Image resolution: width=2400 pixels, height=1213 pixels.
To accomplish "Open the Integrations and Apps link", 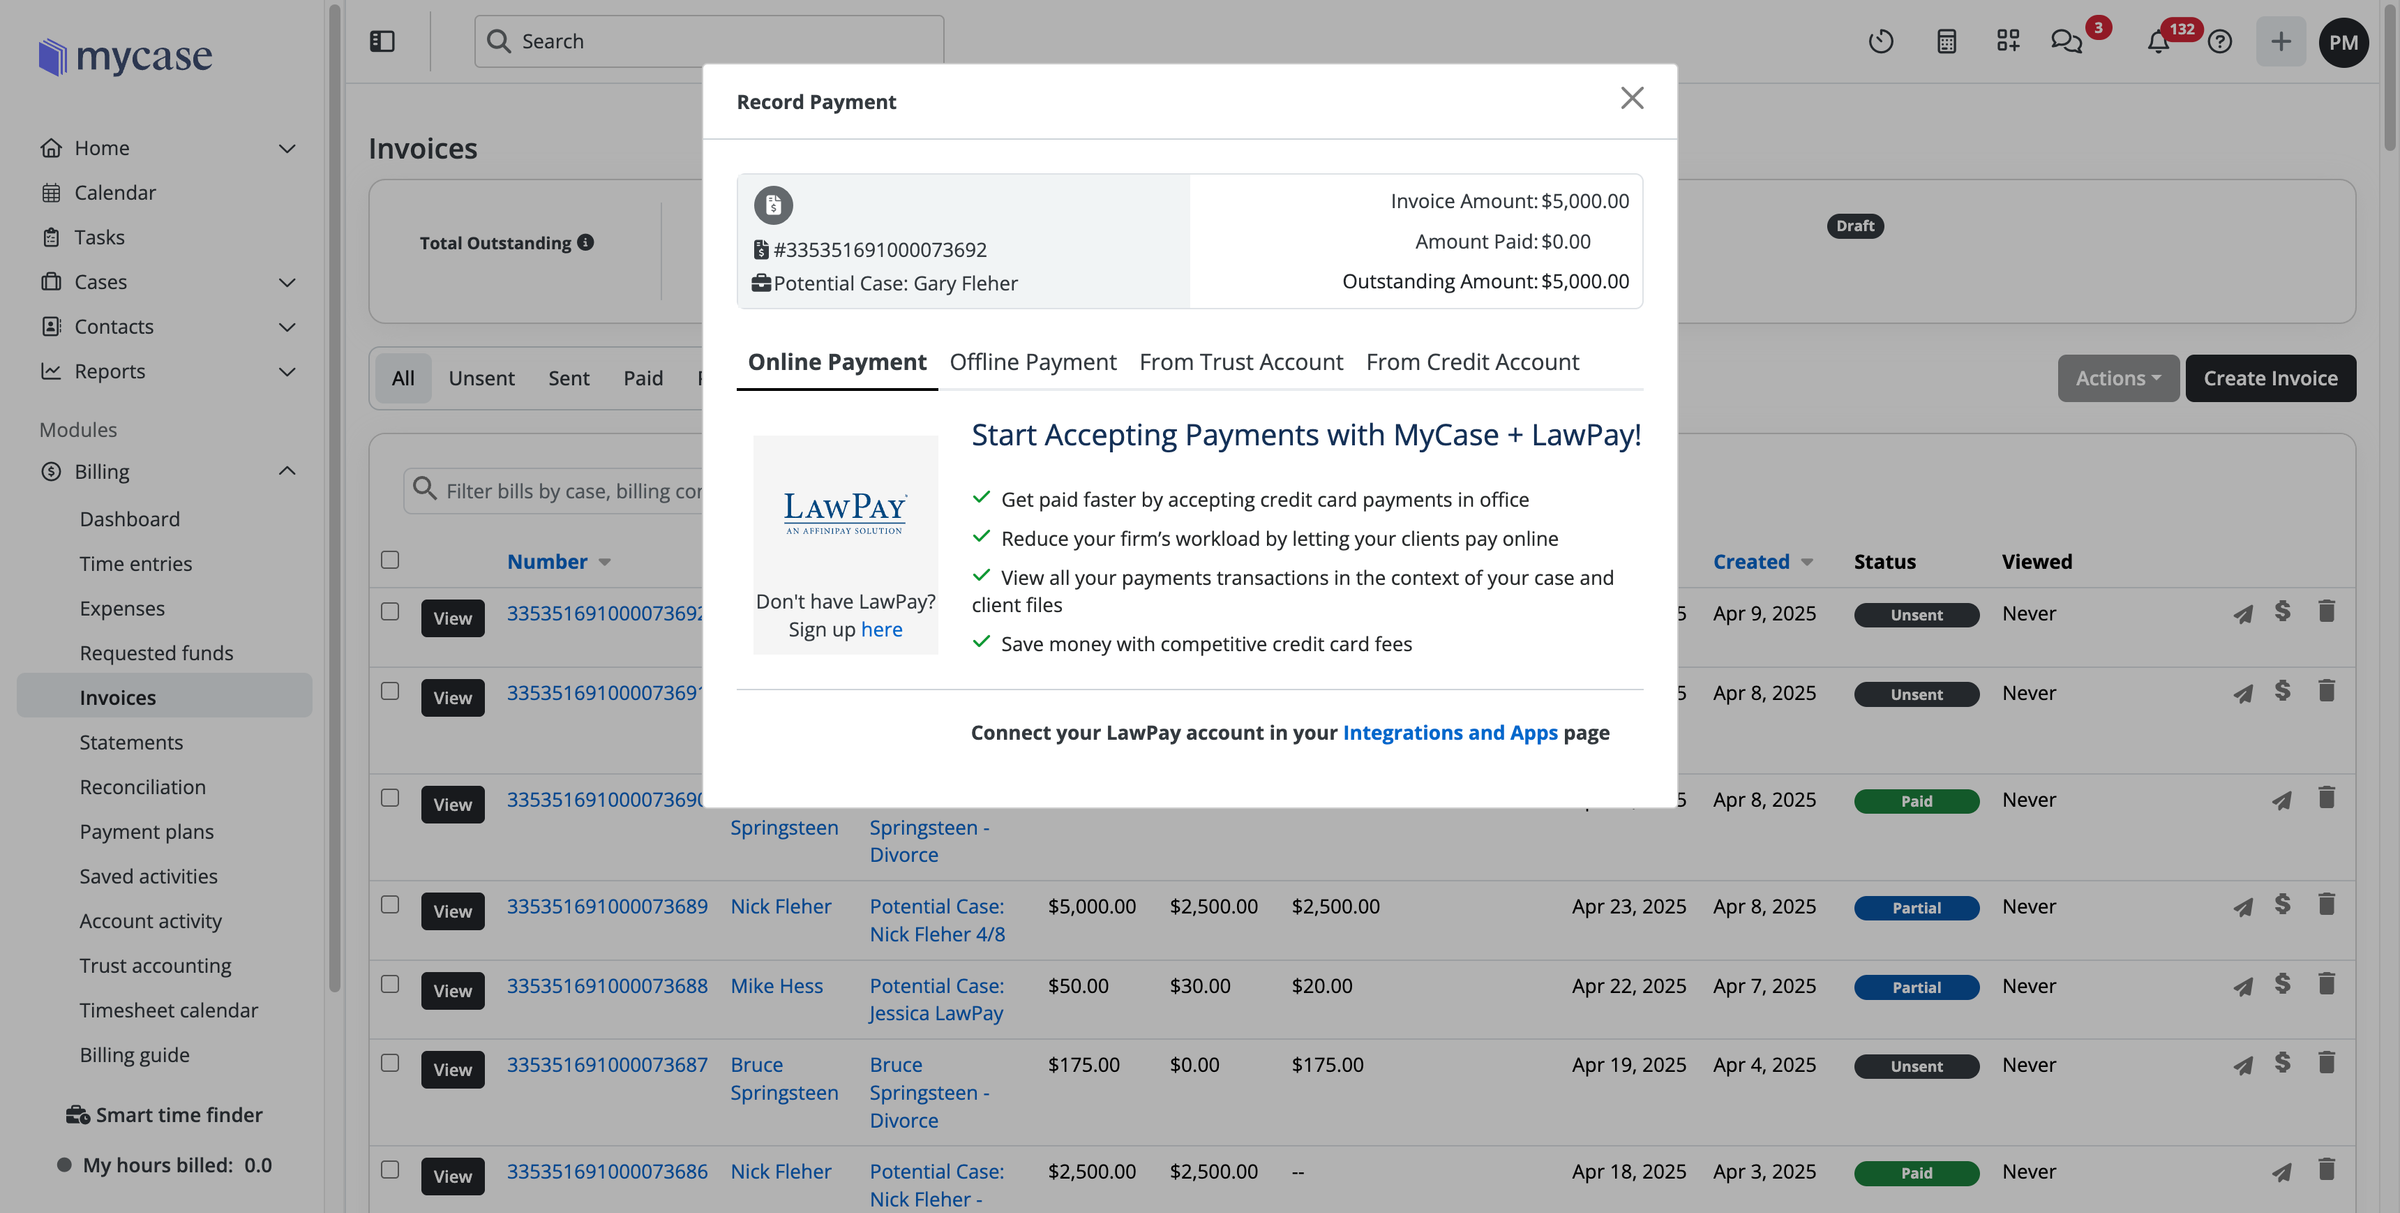I will click(1450, 733).
